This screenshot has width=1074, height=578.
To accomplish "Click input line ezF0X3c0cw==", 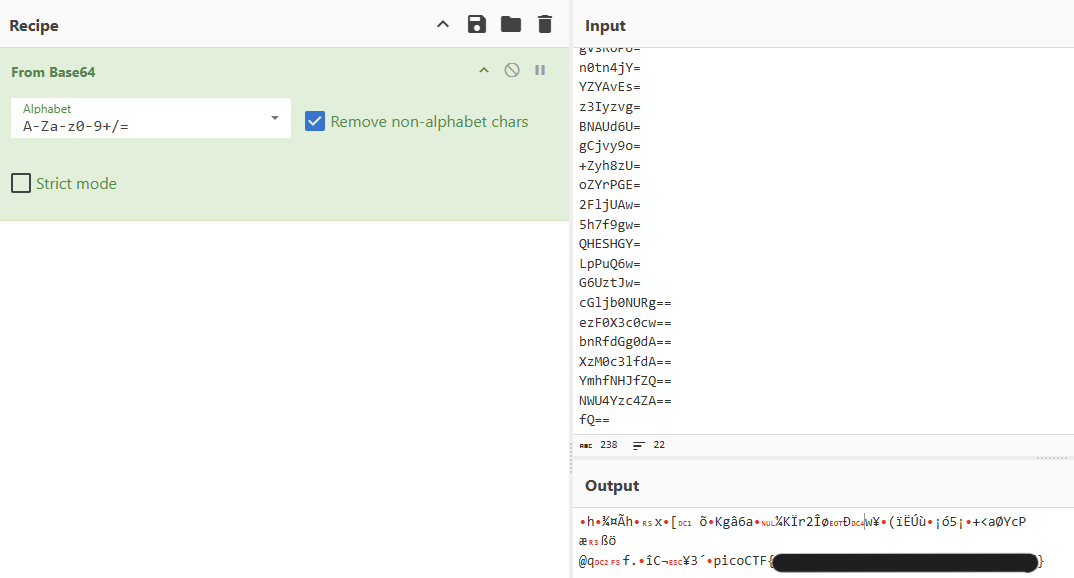I will tap(625, 323).
